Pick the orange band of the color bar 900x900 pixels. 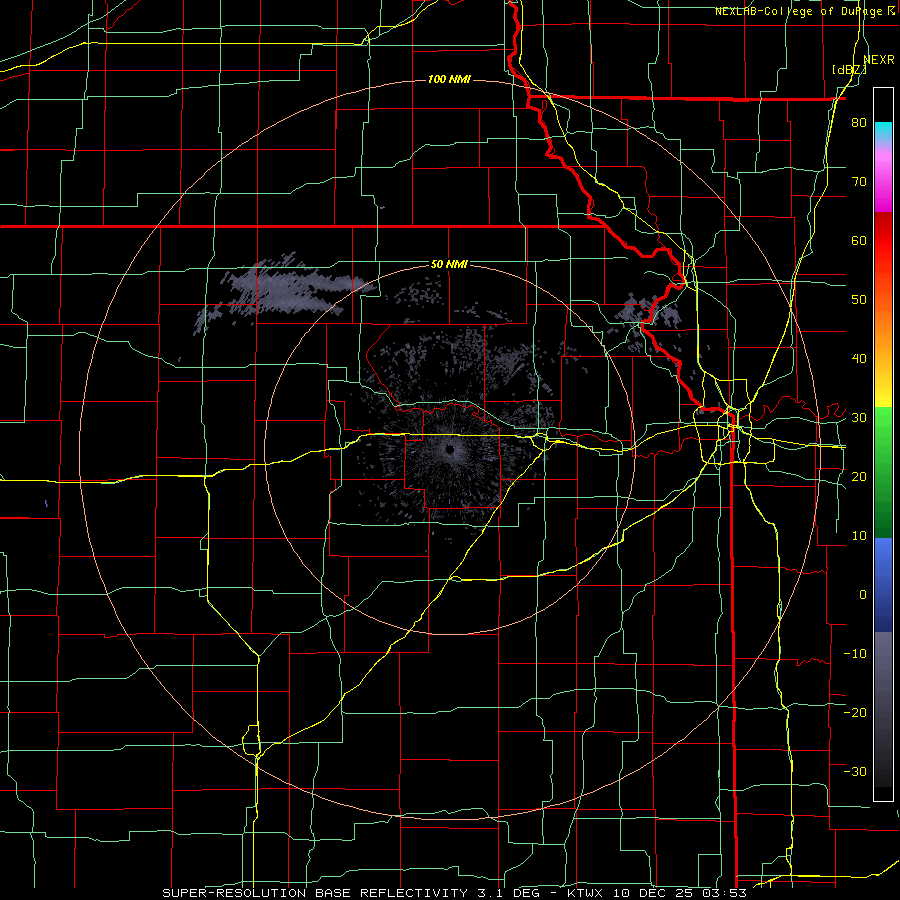click(883, 330)
